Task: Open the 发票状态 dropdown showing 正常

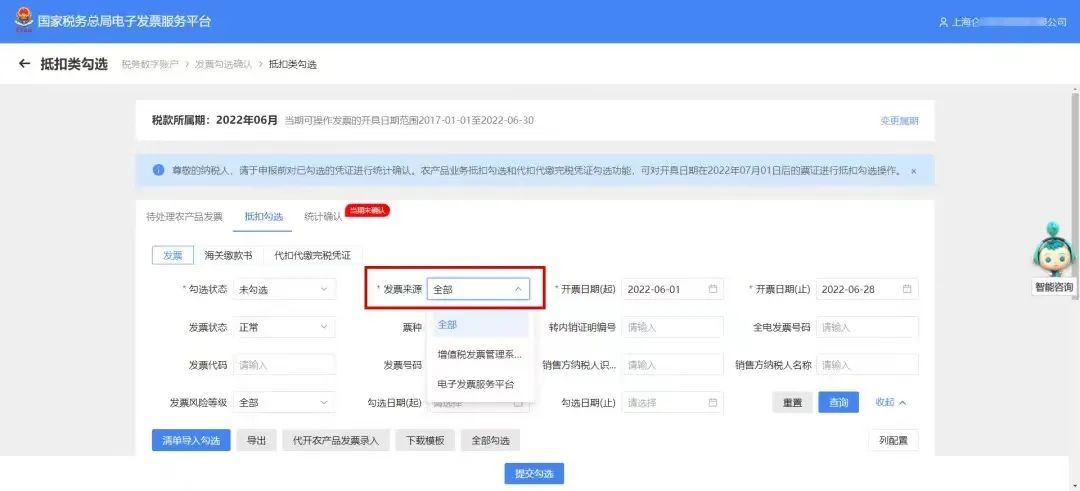Action: coord(284,327)
